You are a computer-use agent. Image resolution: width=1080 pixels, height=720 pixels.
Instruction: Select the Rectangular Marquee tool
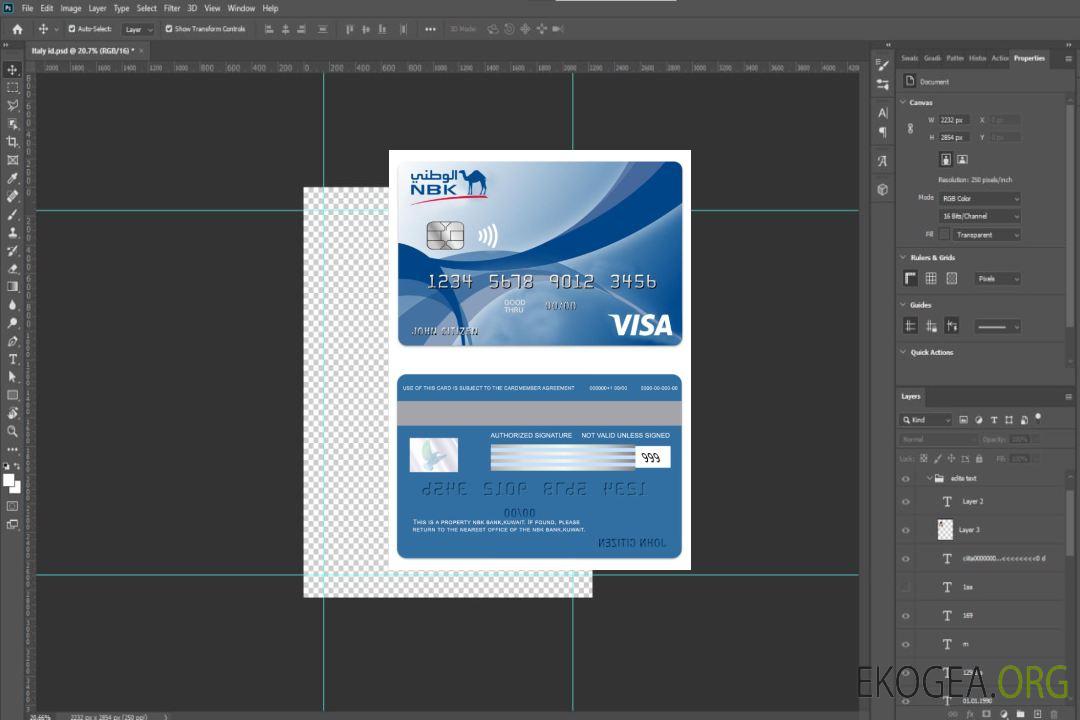pyautogui.click(x=12, y=88)
